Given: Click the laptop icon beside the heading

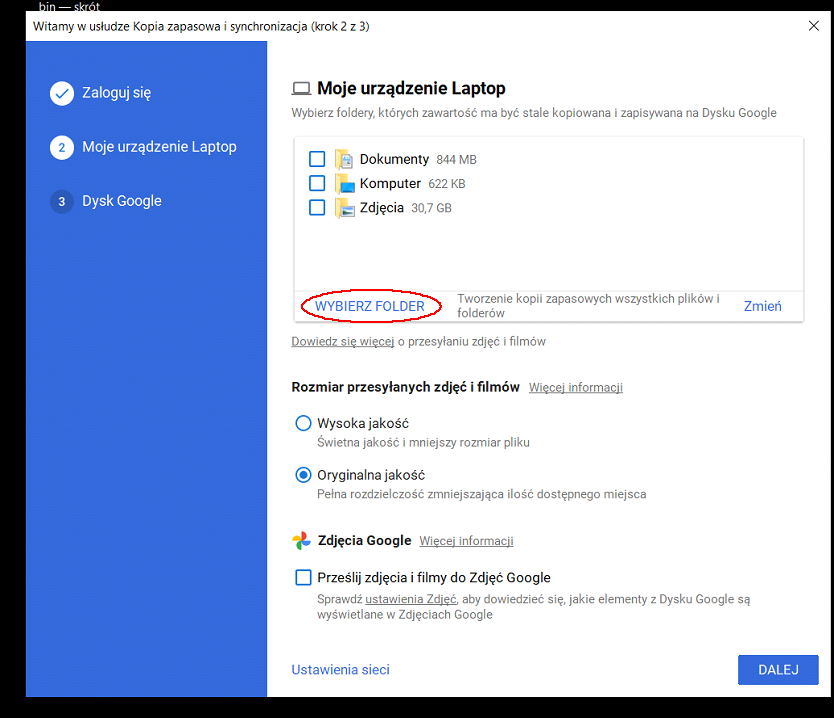Looking at the screenshot, I should tap(301, 88).
